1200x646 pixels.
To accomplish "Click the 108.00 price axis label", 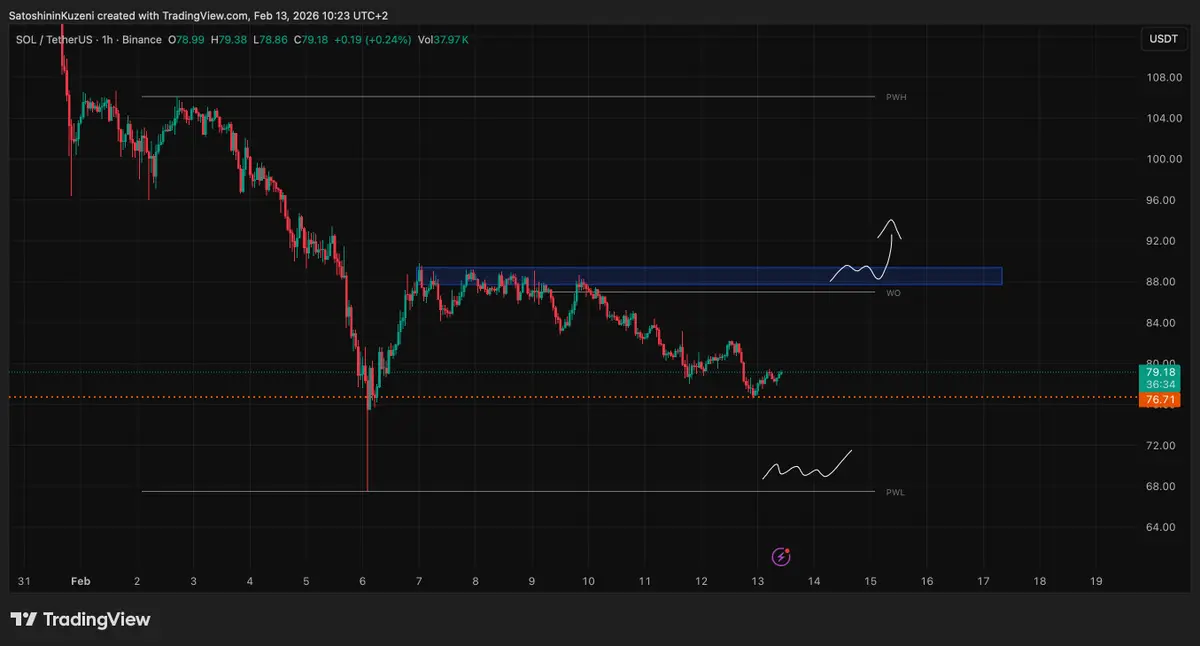I will click(x=1165, y=78).
